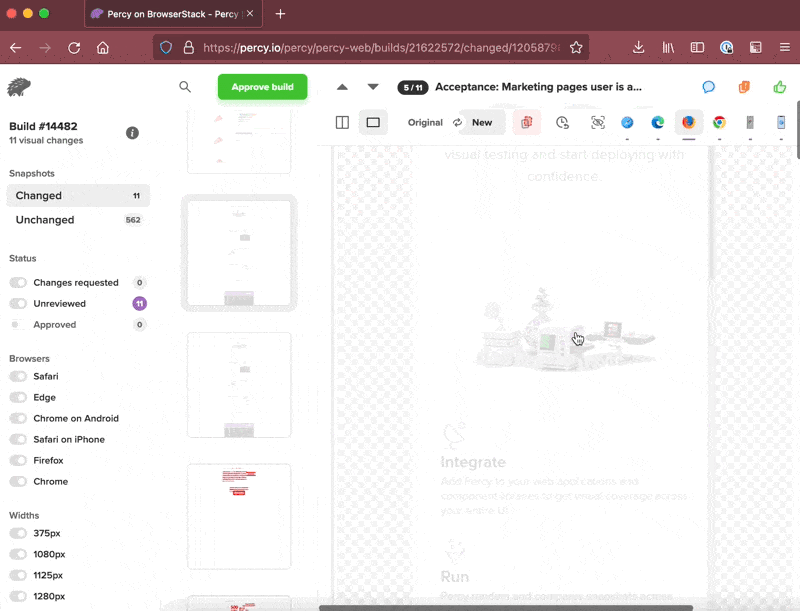The height and width of the screenshot is (611, 800).
Task: Select the Chrome browser icon in toolbar
Action: click(x=719, y=123)
